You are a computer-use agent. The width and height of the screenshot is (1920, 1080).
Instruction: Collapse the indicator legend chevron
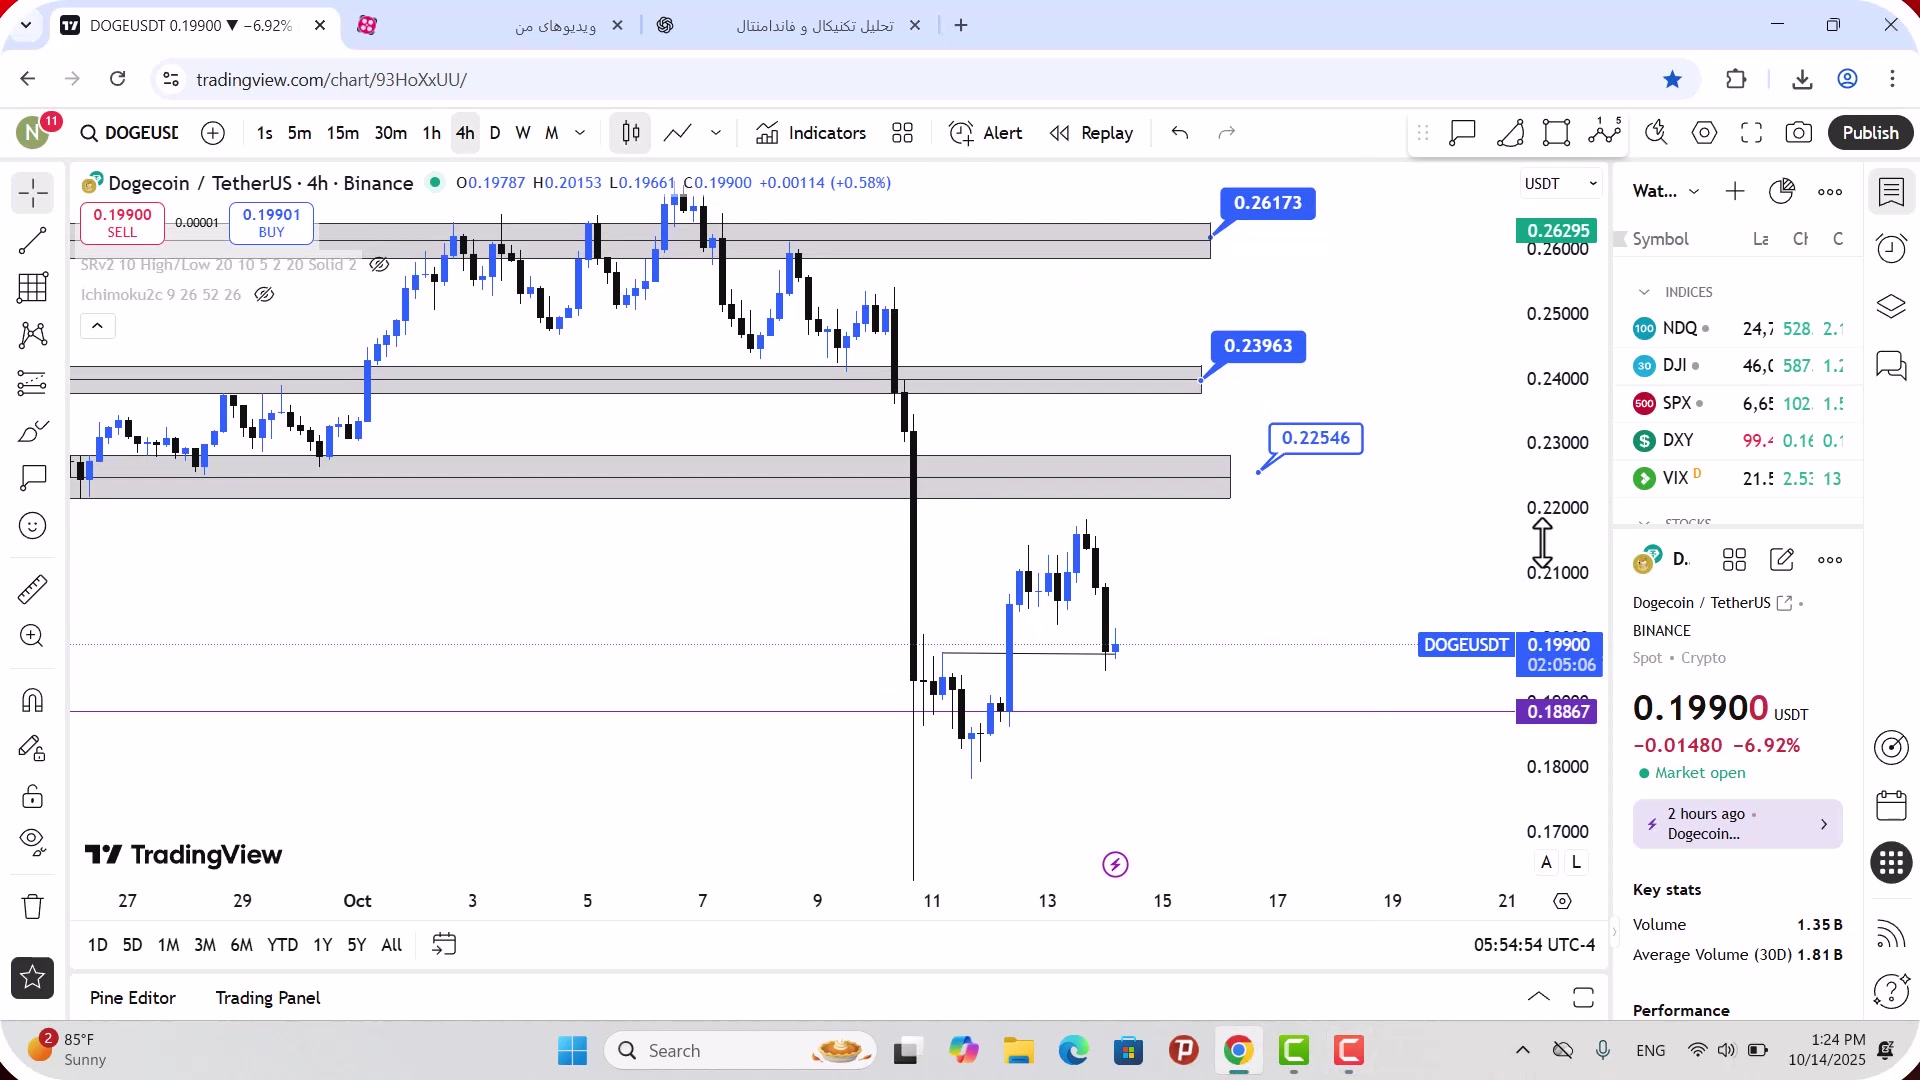click(x=97, y=326)
